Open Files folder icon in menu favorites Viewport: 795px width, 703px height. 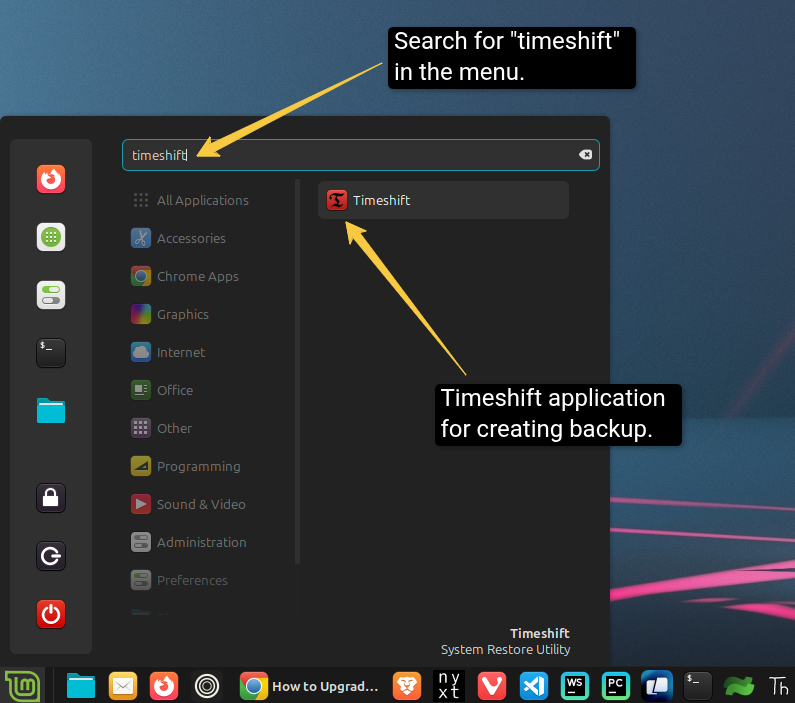pyautogui.click(x=51, y=411)
